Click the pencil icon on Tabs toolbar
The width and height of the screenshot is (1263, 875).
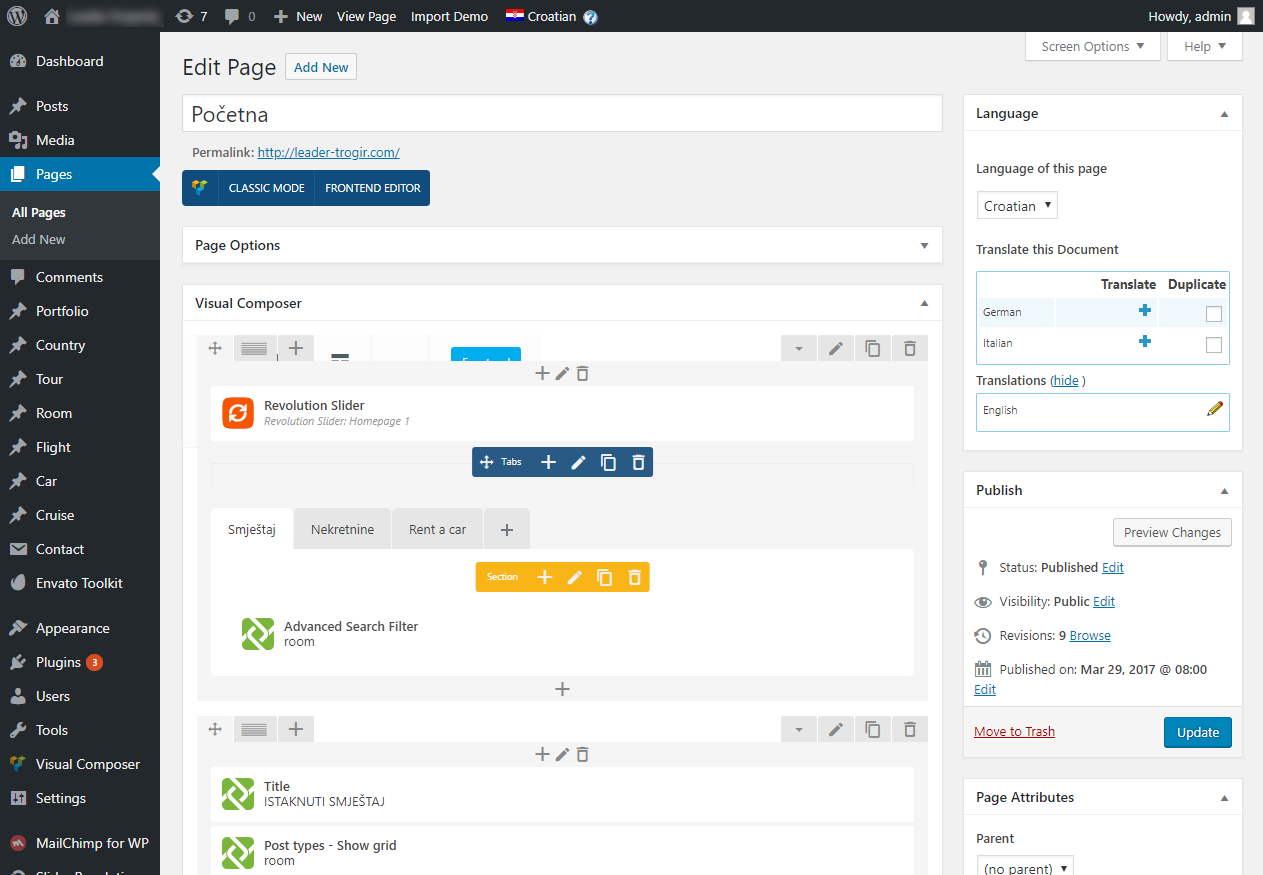click(x=578, y=462)
